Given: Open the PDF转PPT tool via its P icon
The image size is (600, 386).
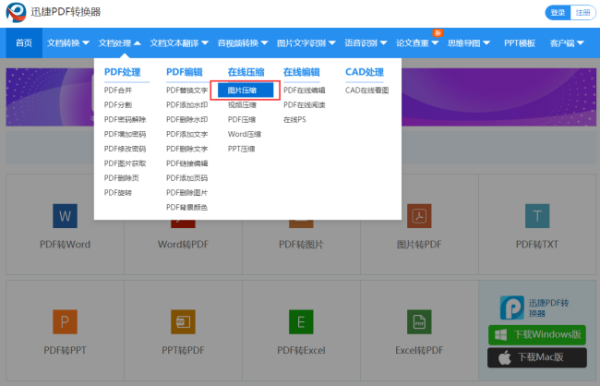Looking at the screenshot, I should 65,322.
